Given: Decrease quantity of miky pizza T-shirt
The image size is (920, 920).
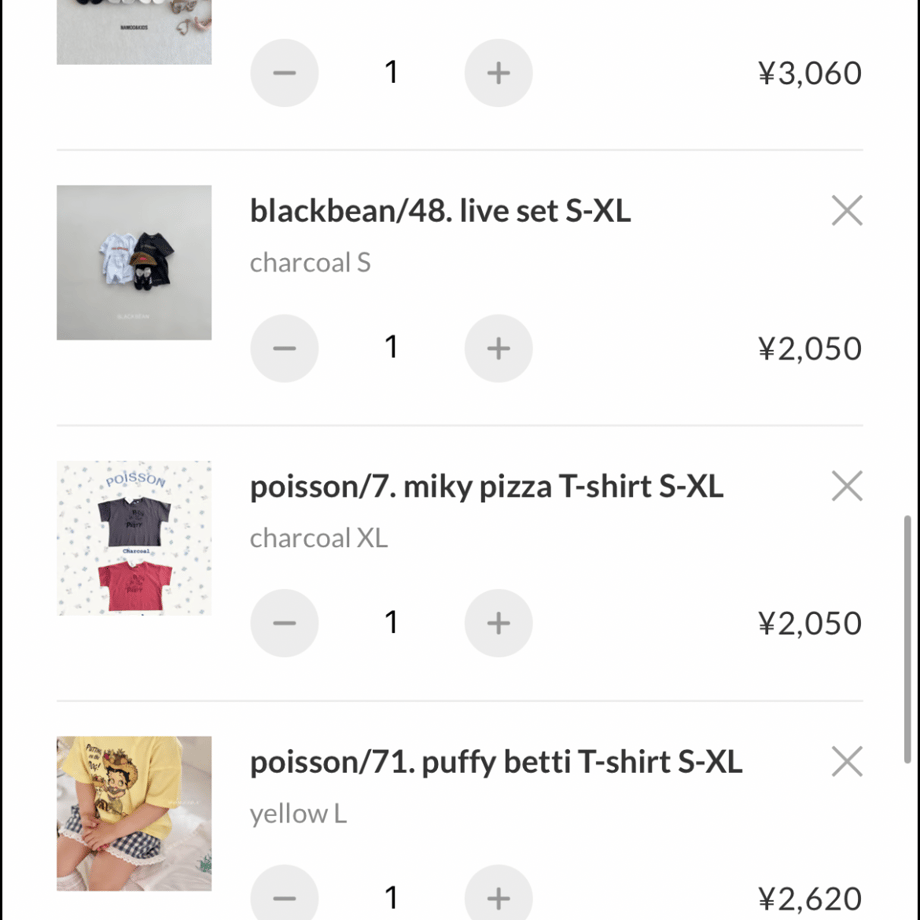Looking at the screenshot, I should point(285,623).
